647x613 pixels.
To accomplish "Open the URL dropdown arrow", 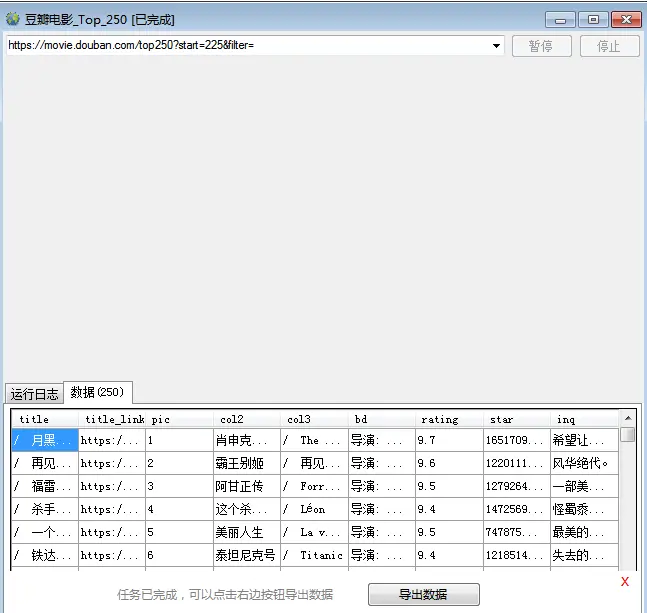I will 496,45.
